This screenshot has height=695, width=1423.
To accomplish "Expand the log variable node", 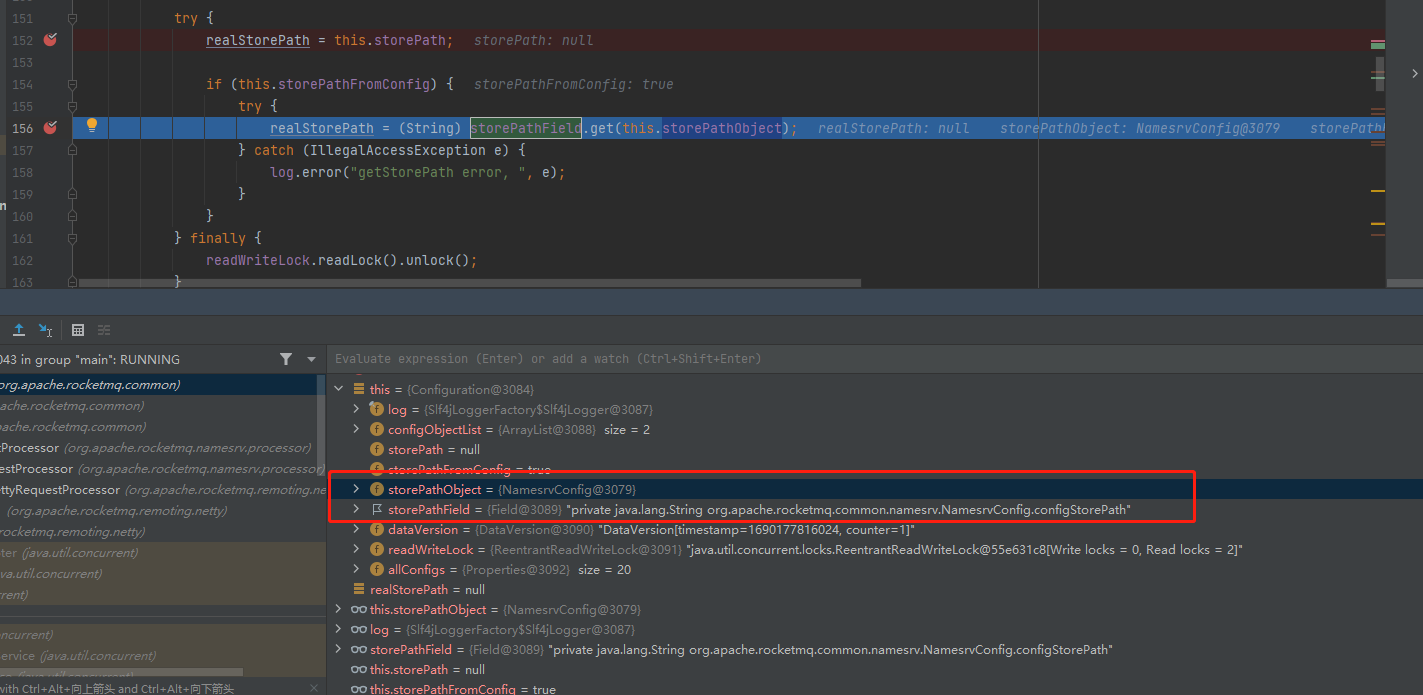I will click(x=357, y=409).
